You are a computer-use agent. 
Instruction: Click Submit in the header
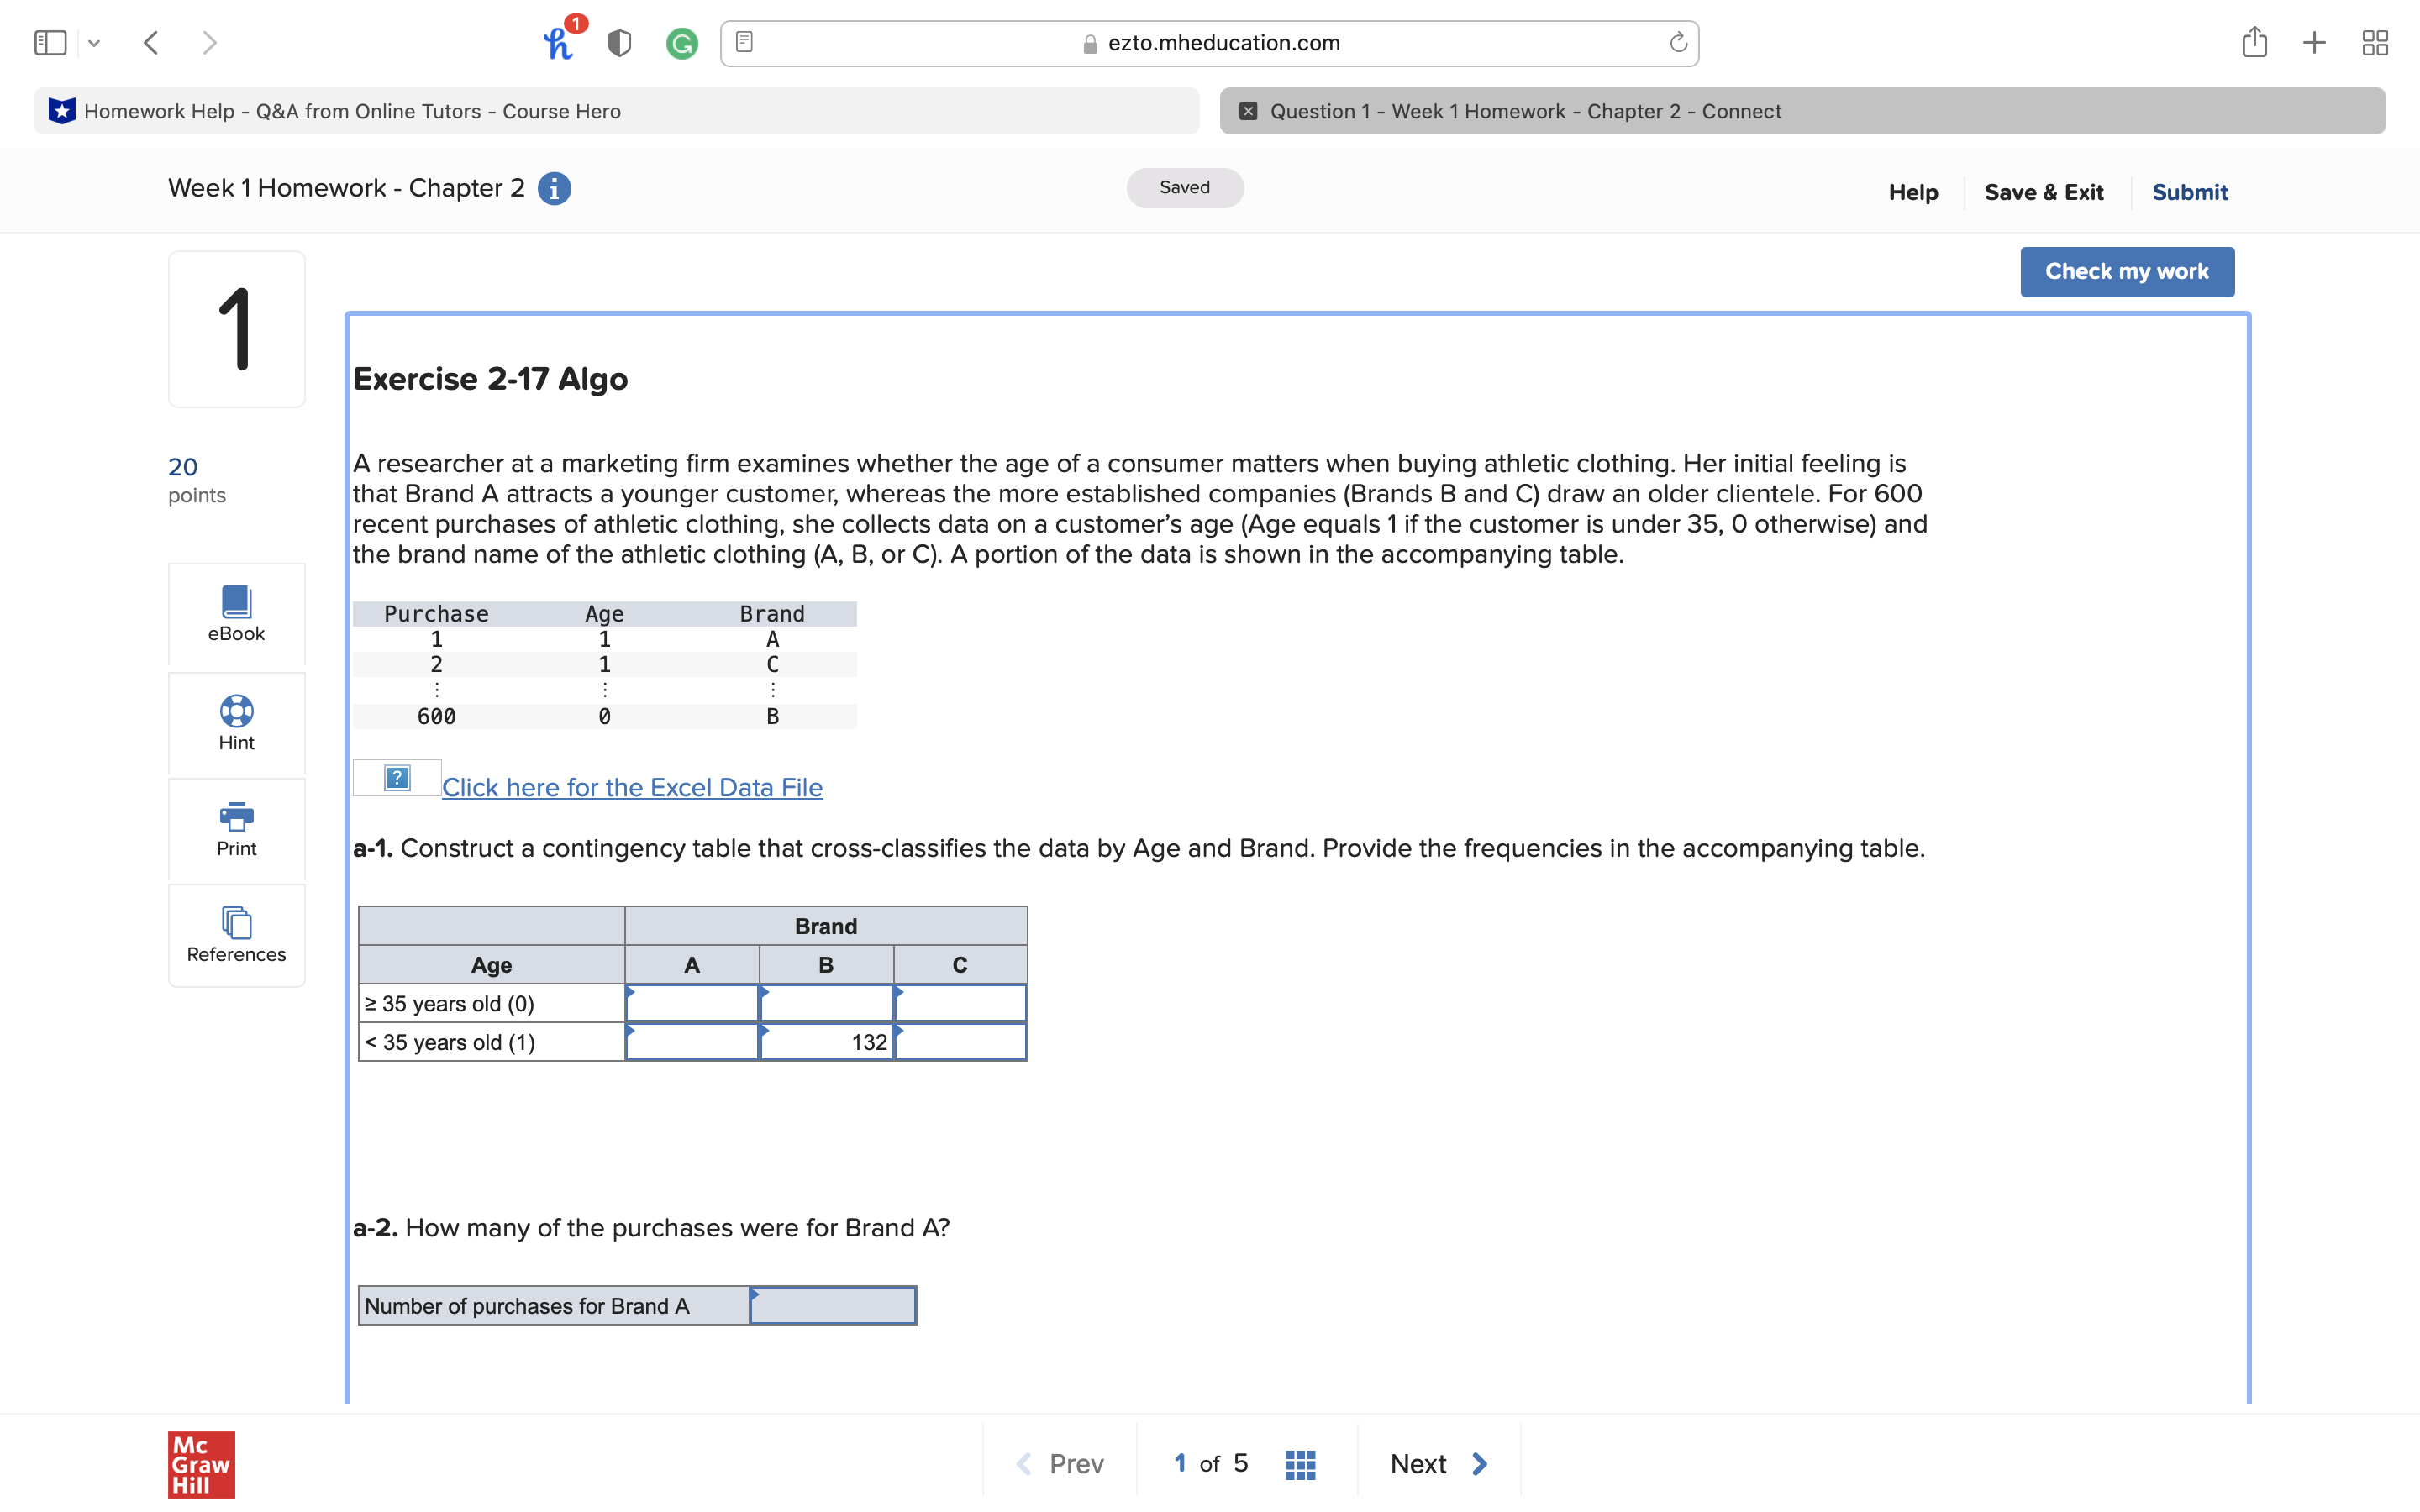pos(2189,192)
